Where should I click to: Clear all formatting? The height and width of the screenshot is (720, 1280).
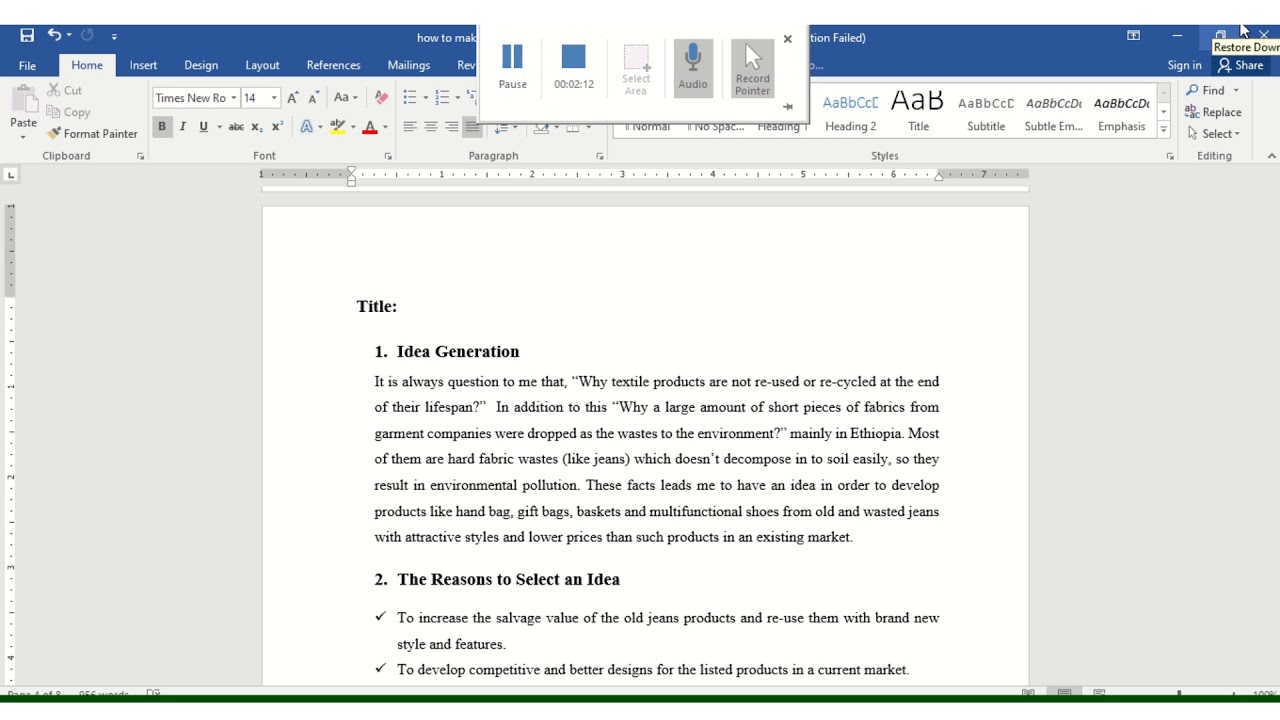pos(381,98)
